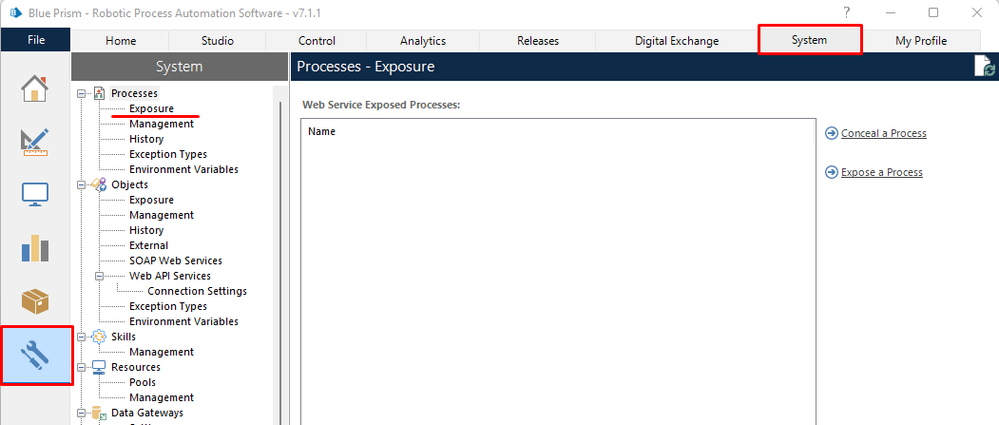This screenshot has width=999, height=425.
Task: Open the System sidebar wrench icon
Action: (35, 354)
